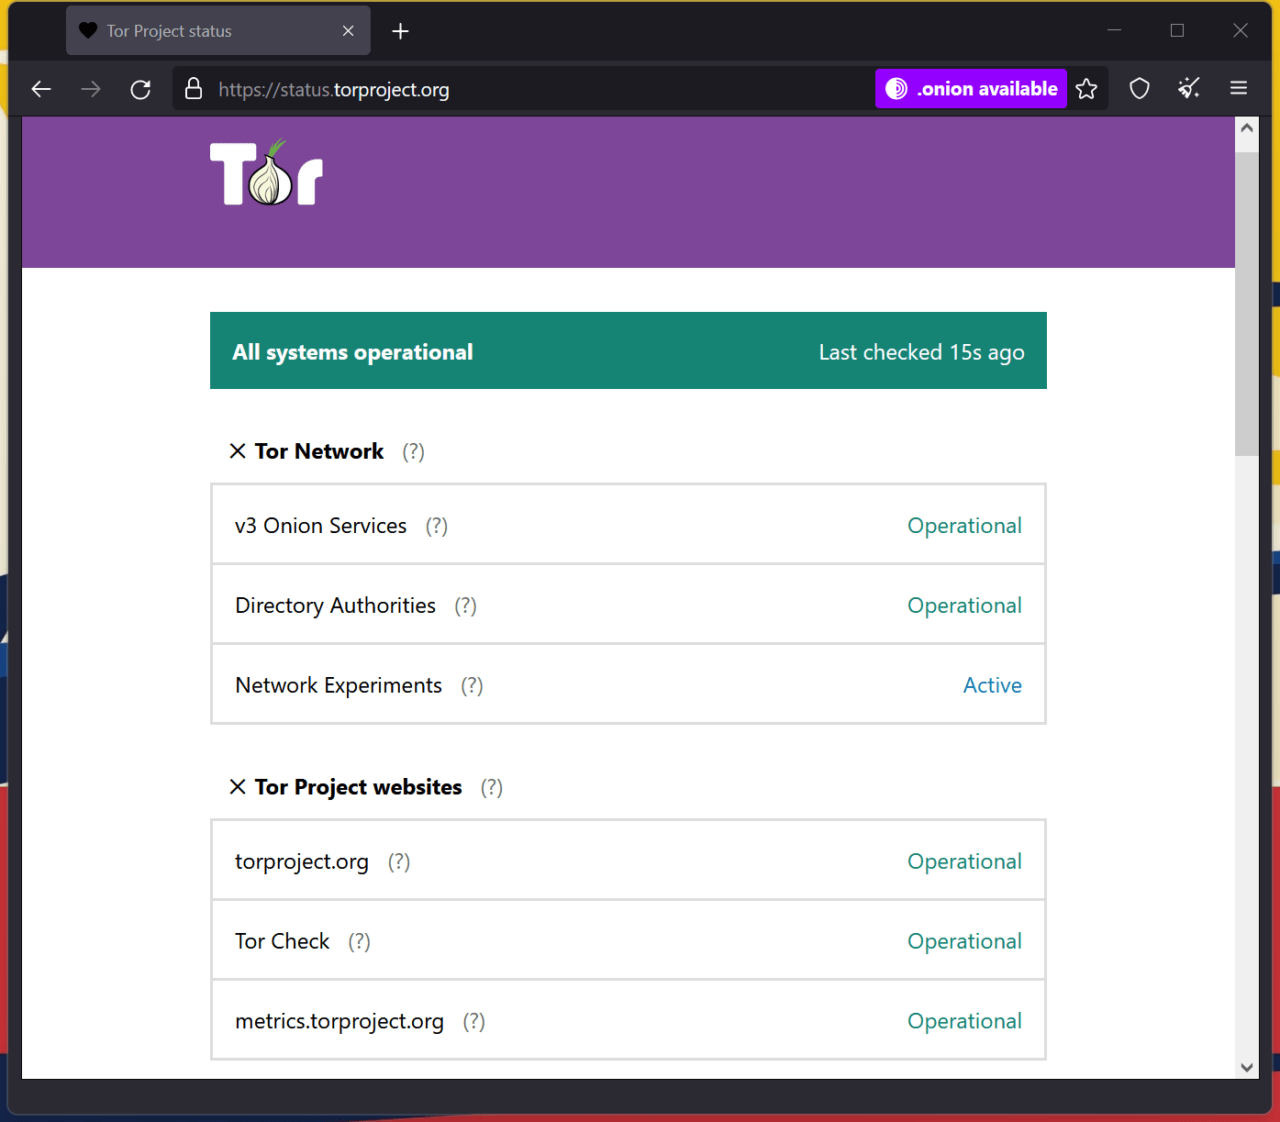This screenshot has width=1280, height=1122.
Task: Click the padlock site security icon
Action: click(x=194, y=89)
